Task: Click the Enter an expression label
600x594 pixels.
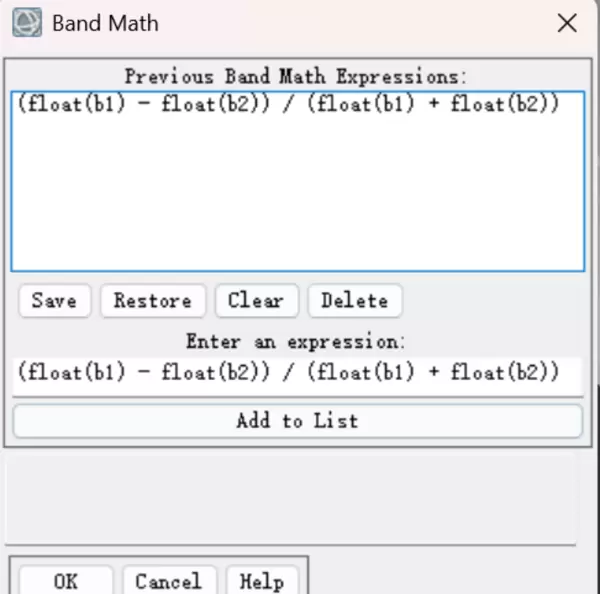Action: coord(296,341)
